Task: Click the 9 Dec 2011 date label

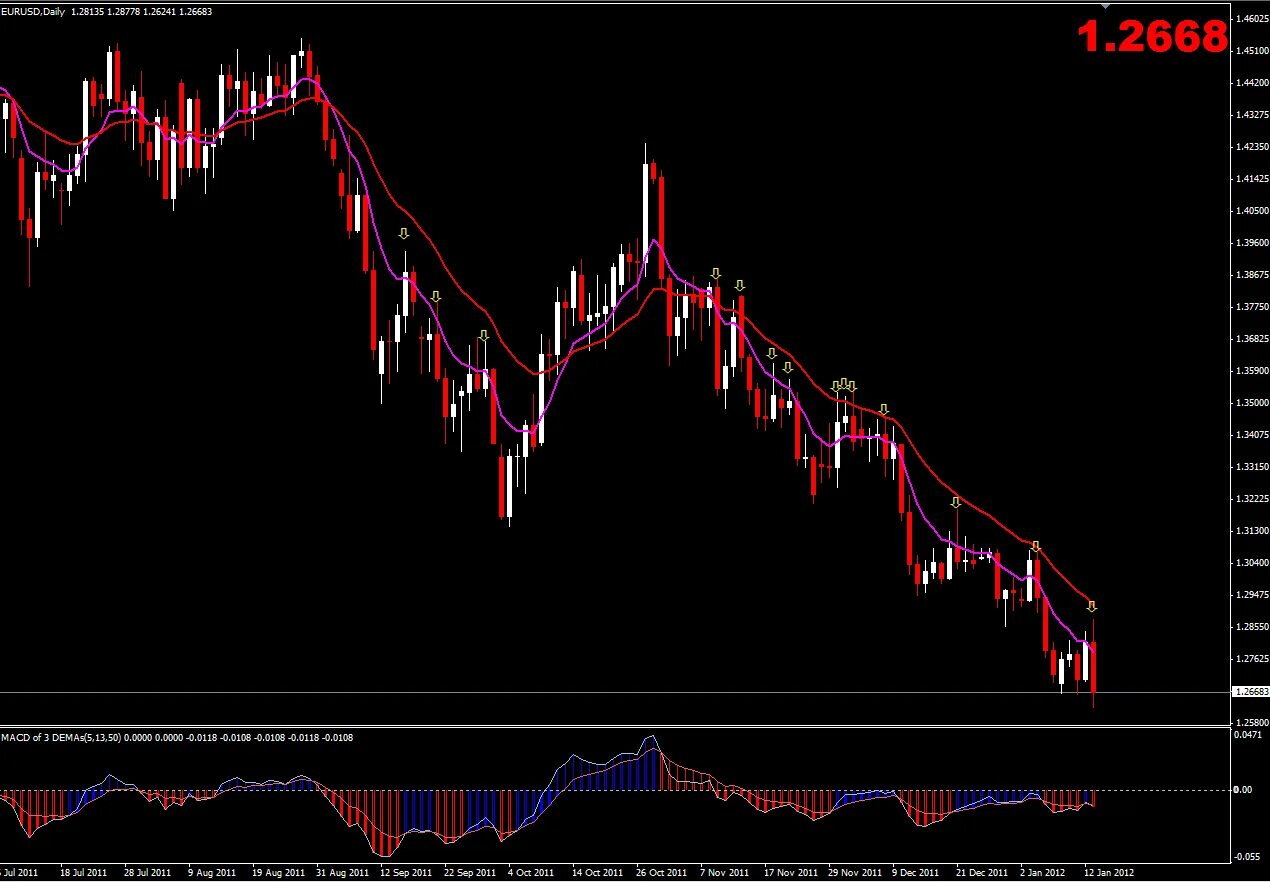Action: coord(917,872)
